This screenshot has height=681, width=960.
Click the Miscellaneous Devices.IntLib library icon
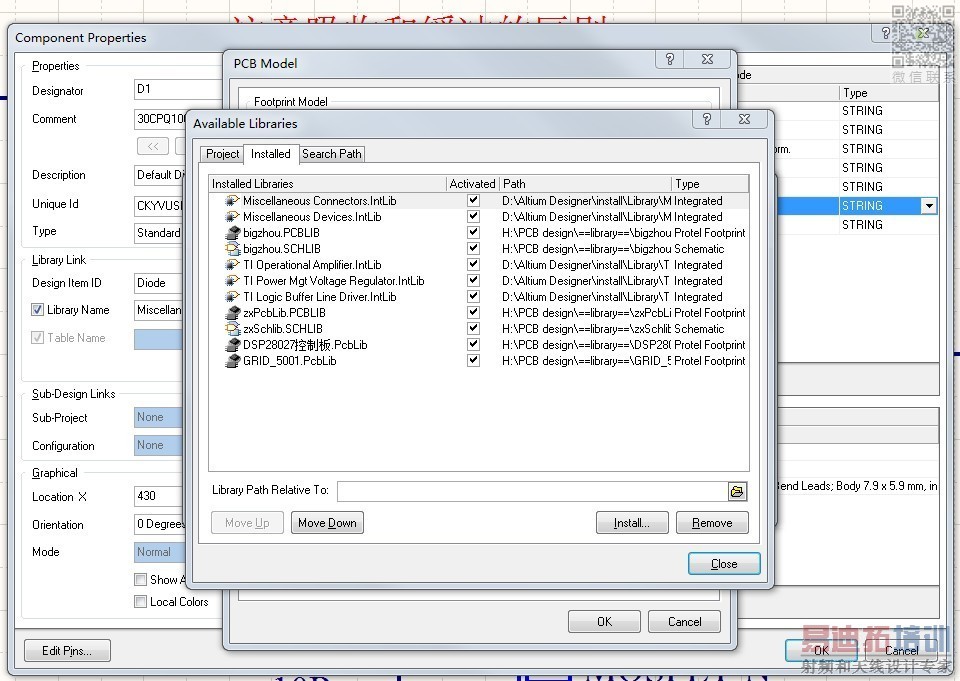point(232,217)
